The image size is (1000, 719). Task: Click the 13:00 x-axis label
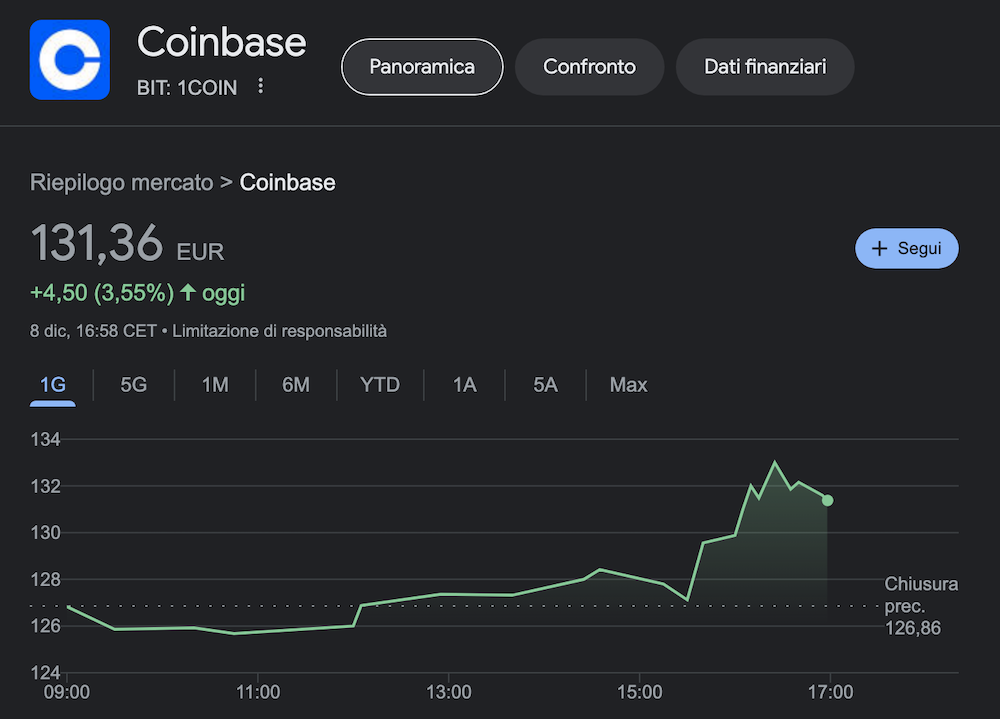pos(448,692)
